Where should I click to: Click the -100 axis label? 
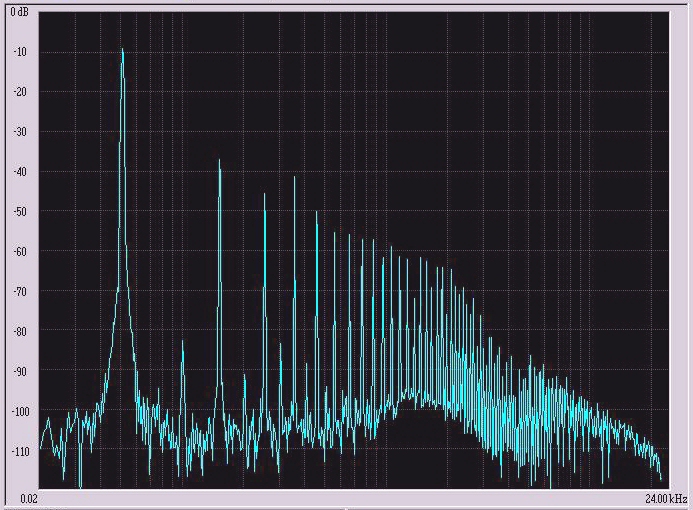tap(20, 411)
